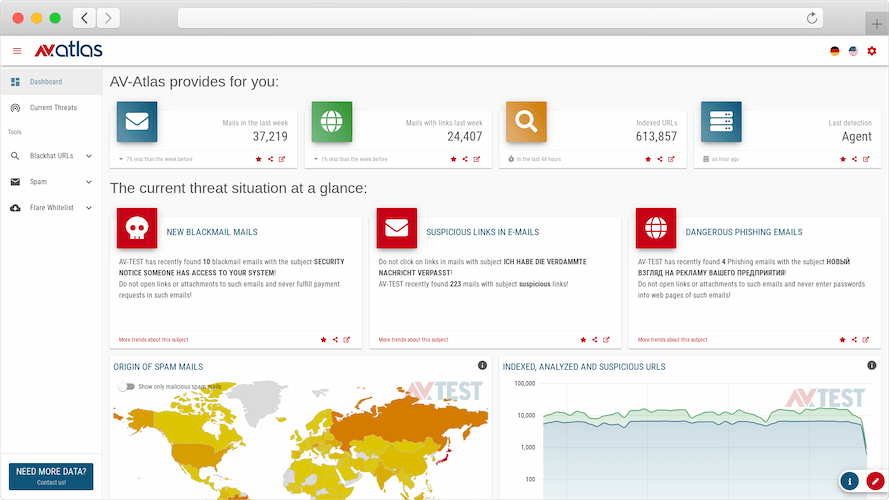Enable Show only malicious spam mails toggle
Screen dimensions: 889x500
pos(126,386)
